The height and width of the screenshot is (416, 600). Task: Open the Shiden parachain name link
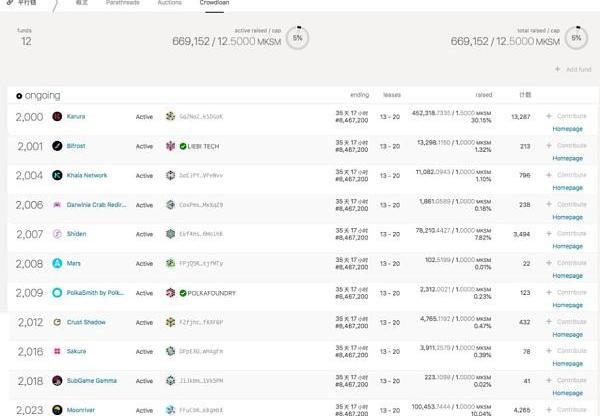pos(77,234)
